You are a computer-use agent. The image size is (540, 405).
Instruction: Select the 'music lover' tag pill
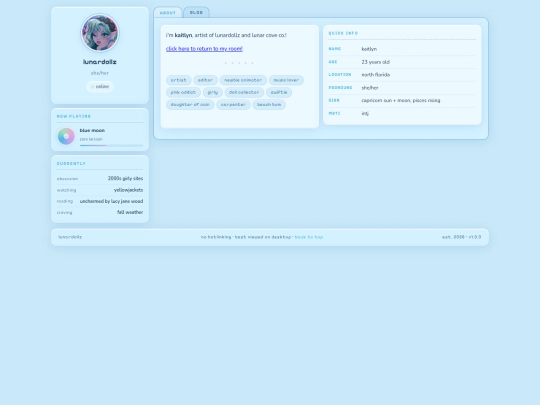[286, 80]
